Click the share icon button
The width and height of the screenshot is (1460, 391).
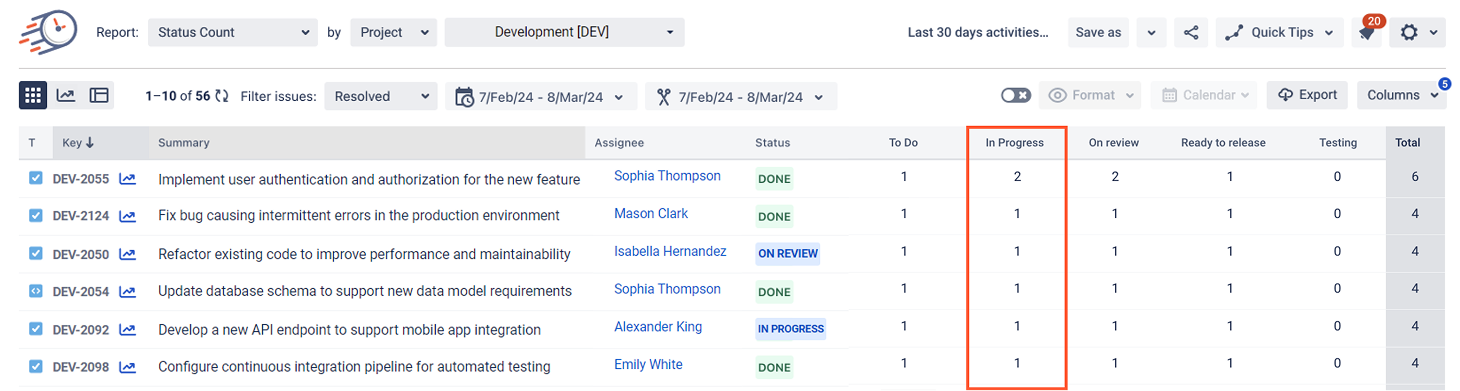point(1191,32)
